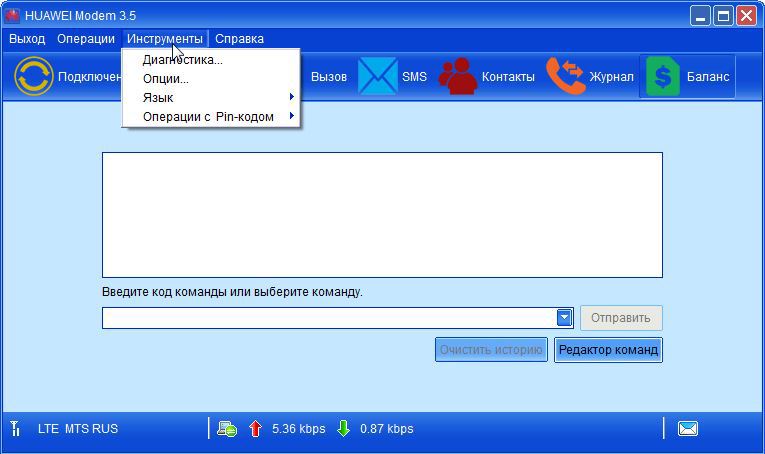The image size is (765, 454).
Task: Click the Вызов toolbar label
Action: tap(329, 77)
